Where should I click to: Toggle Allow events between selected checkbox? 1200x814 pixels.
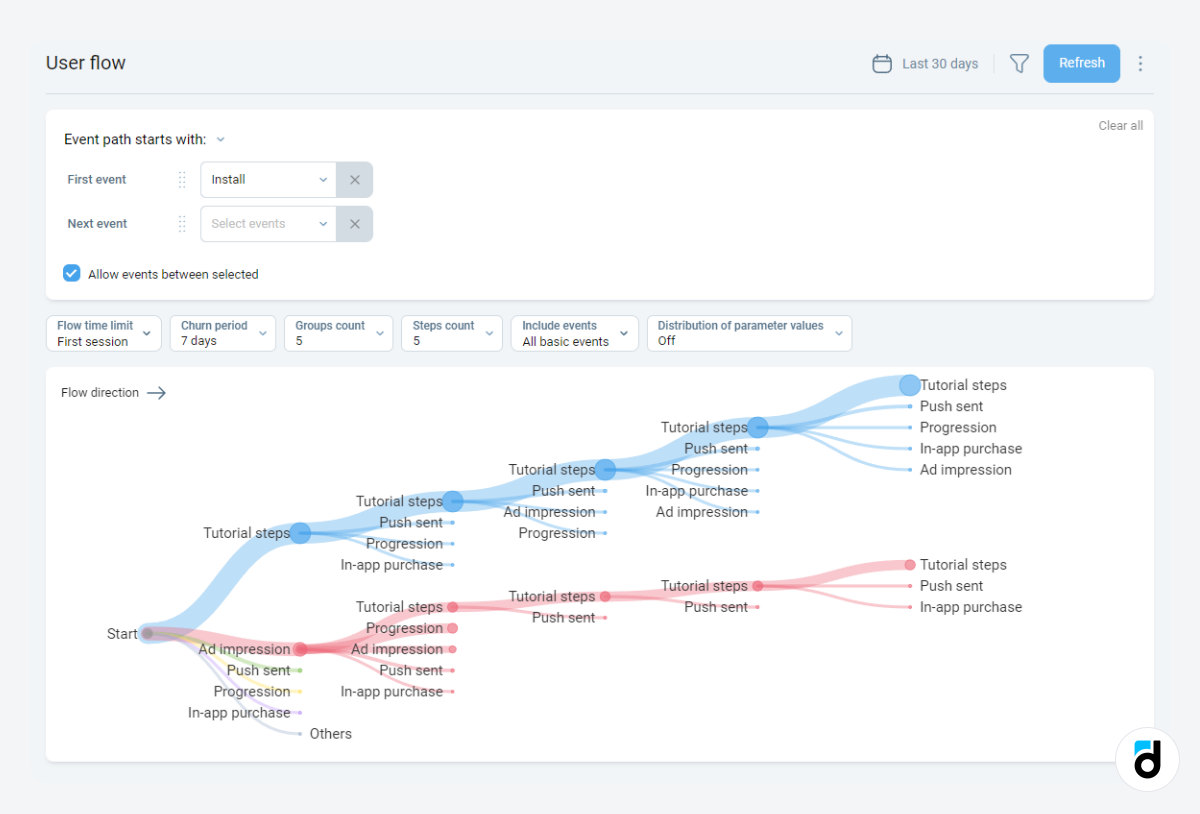72,274
